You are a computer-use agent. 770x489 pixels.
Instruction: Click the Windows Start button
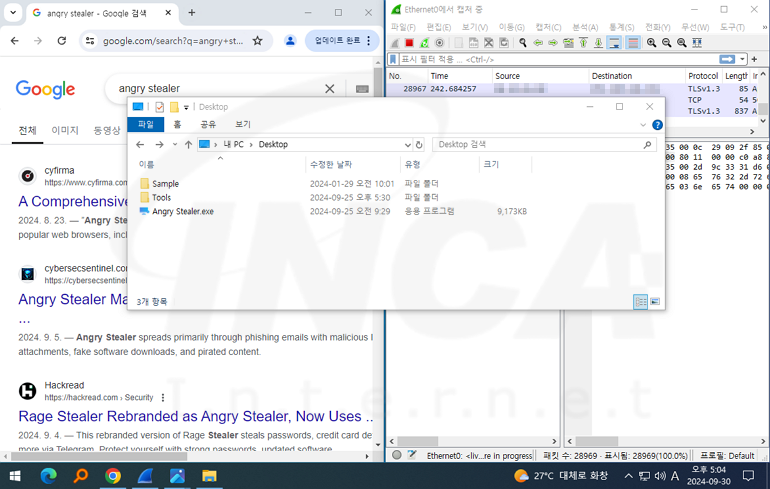click(x=15, y=475)
